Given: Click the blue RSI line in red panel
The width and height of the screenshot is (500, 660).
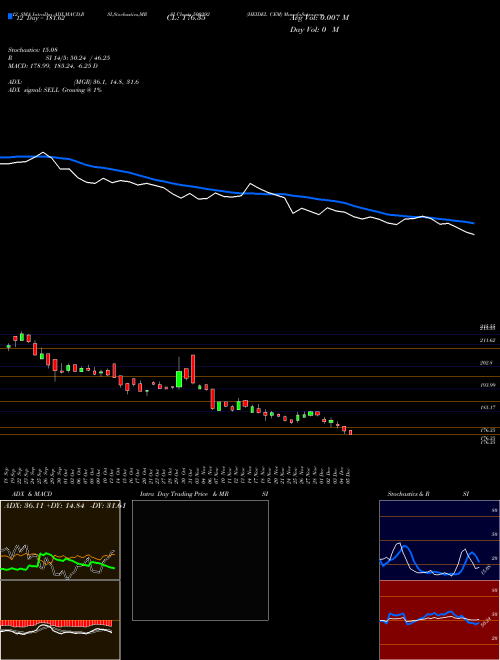Looking at the screenshot, I should point(429,617).
